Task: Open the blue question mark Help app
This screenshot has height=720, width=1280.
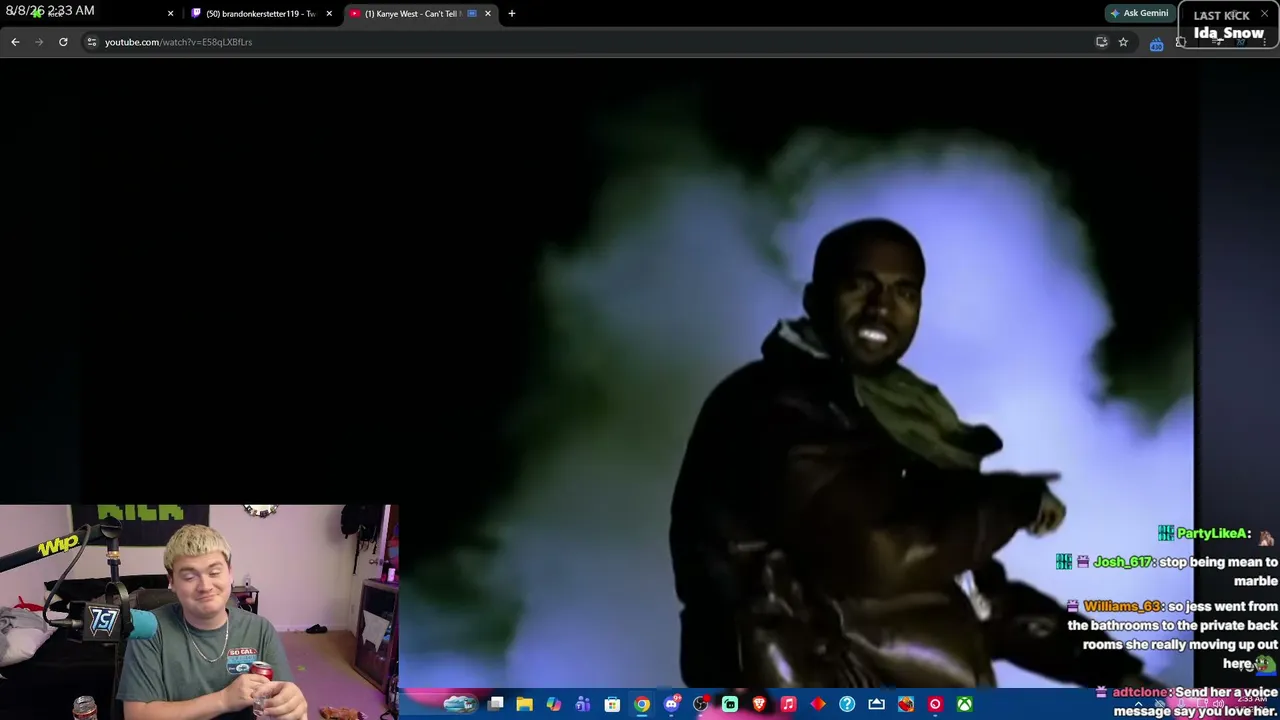Action: (847, 704)
